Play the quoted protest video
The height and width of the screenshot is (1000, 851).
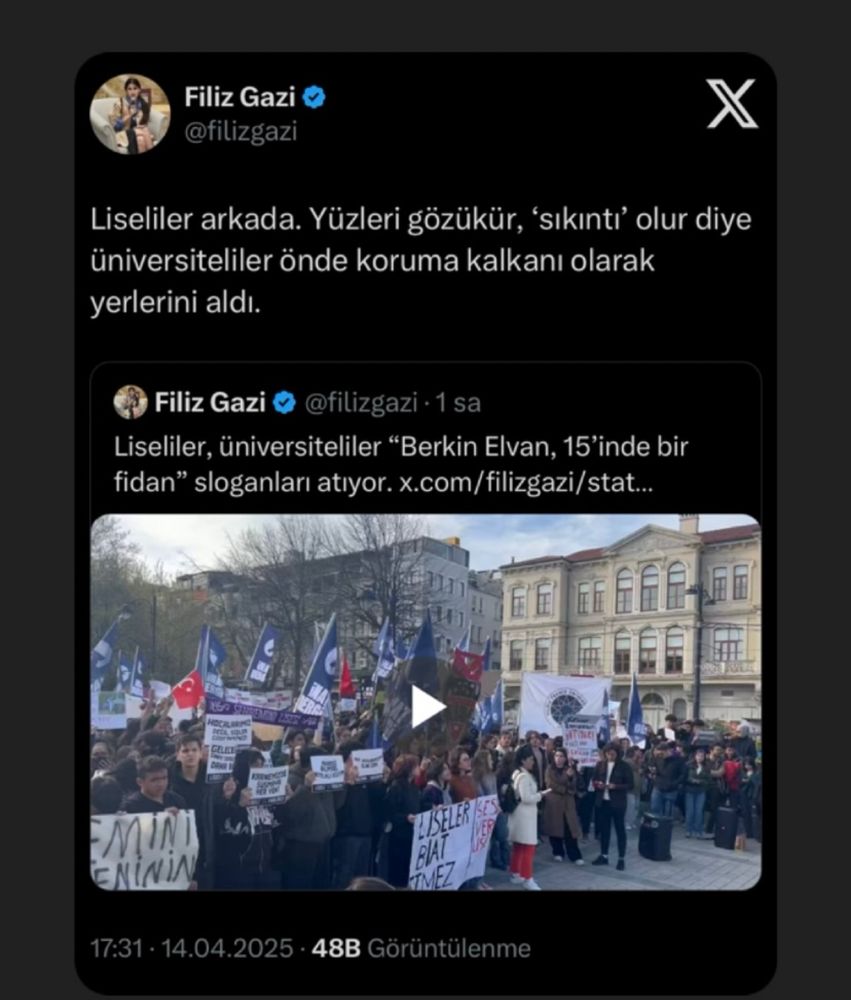[427, 706]
